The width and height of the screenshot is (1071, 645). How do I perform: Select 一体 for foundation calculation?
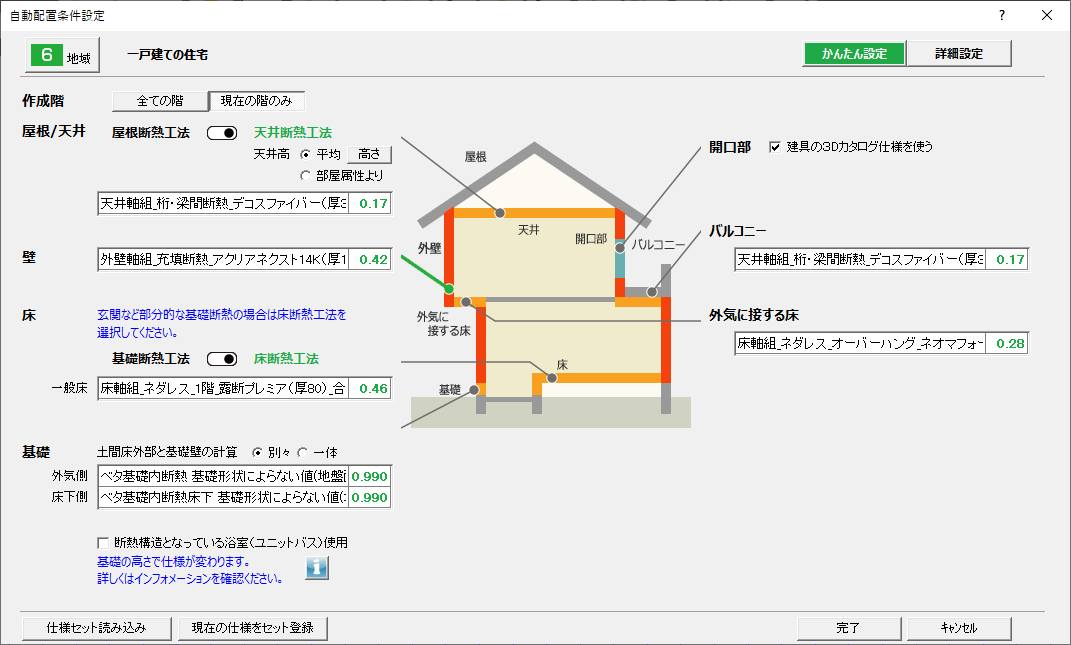coord(304,451)
